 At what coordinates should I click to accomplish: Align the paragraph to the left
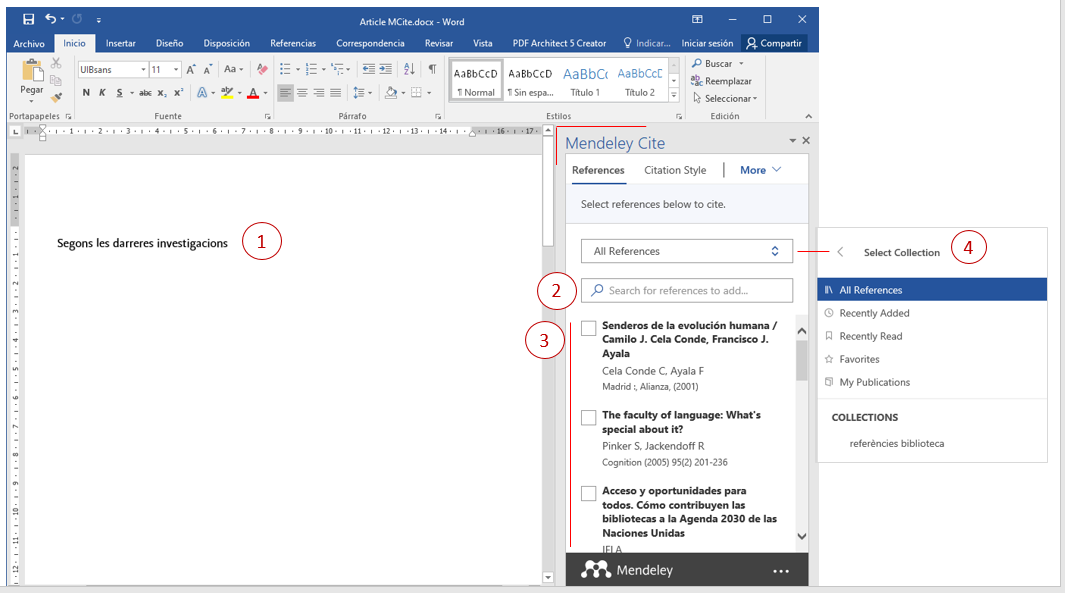tap(286, 93)
